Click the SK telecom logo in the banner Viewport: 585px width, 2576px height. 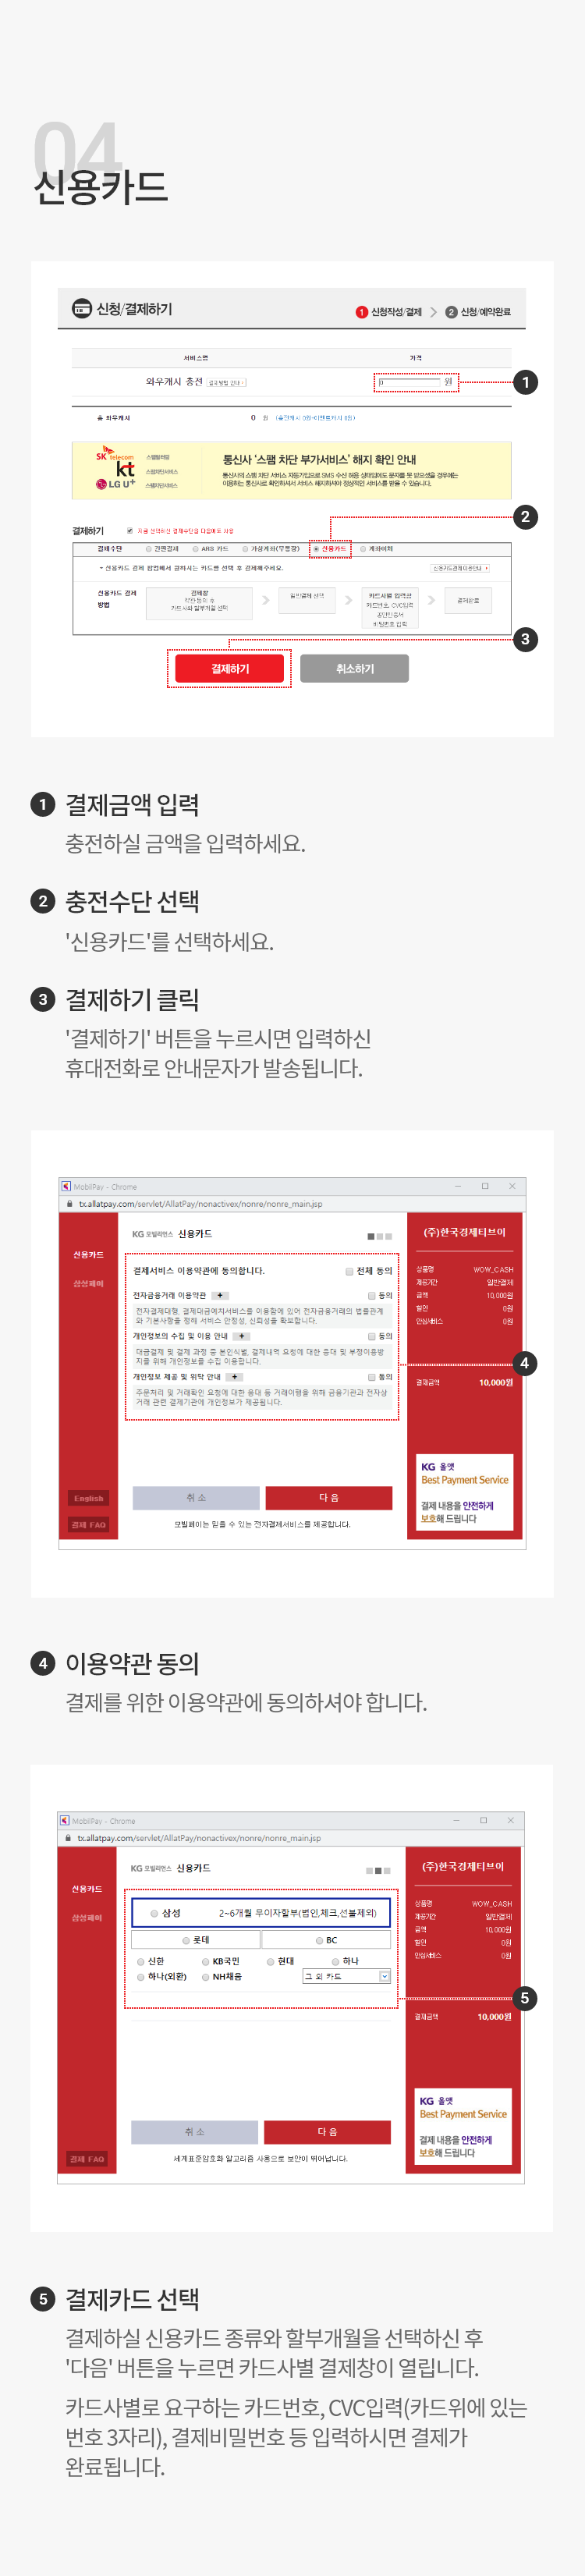(115, 454)
